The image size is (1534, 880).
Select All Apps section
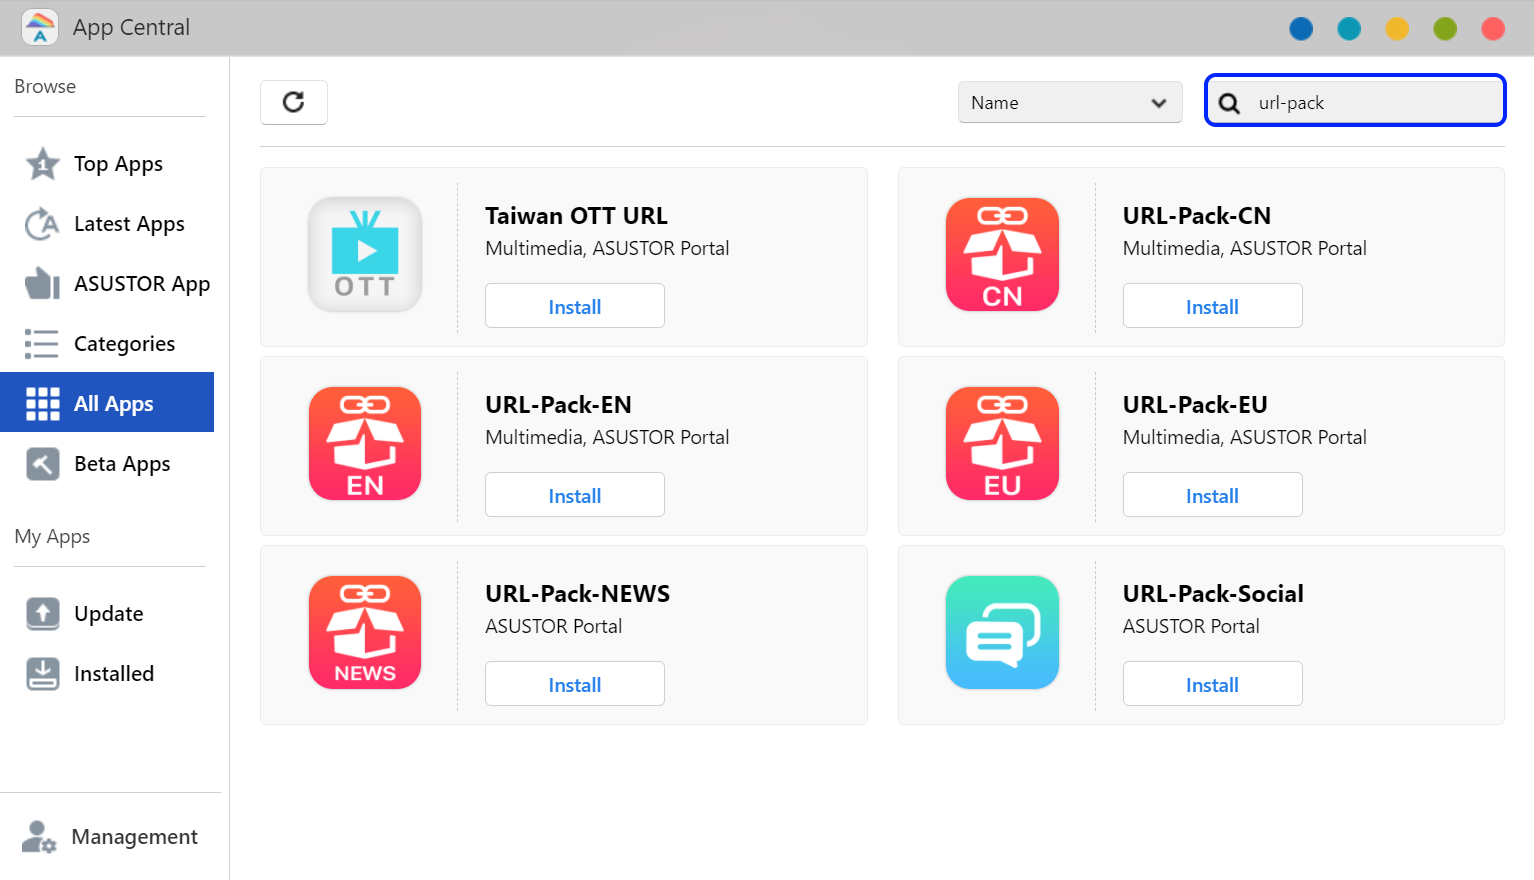107,402
